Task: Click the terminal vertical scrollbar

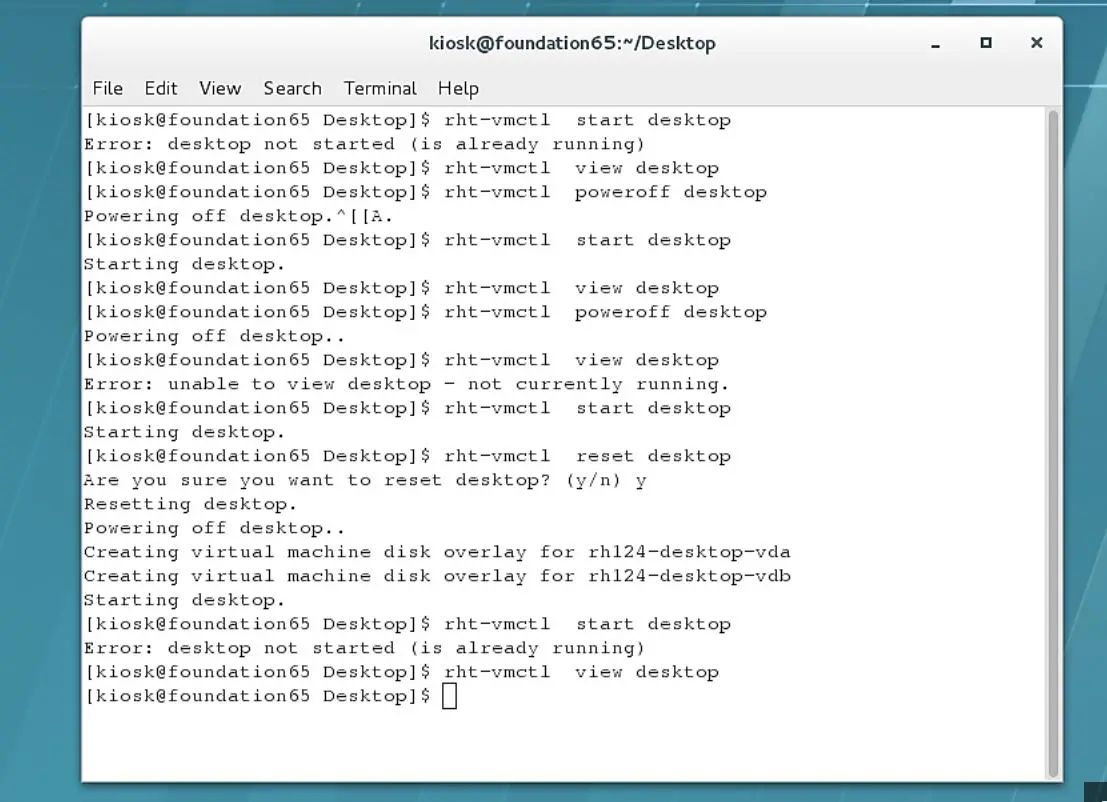Action: [1053, 443]
